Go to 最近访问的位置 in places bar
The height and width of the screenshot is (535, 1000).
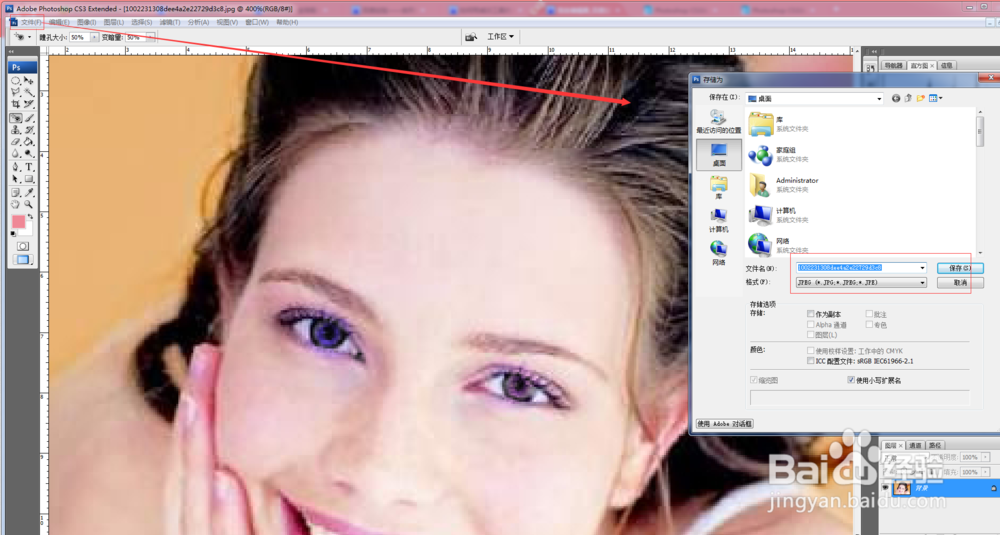719,122
